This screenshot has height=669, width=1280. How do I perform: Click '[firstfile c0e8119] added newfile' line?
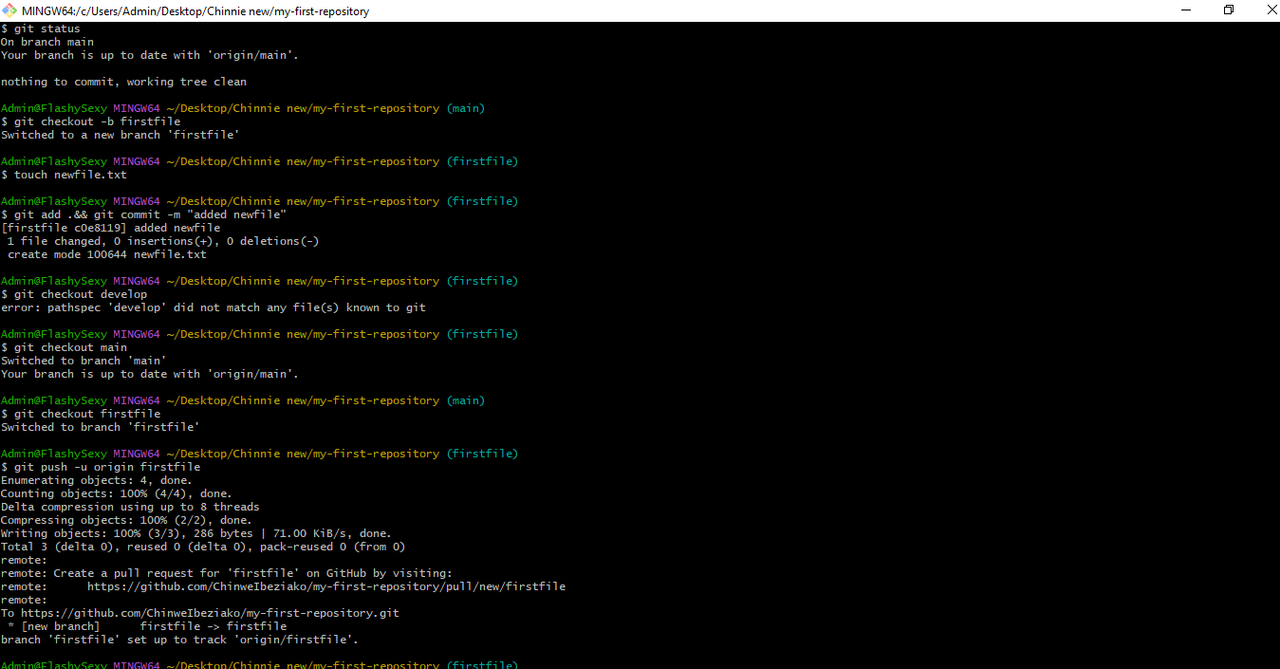(x=111, y=228)
